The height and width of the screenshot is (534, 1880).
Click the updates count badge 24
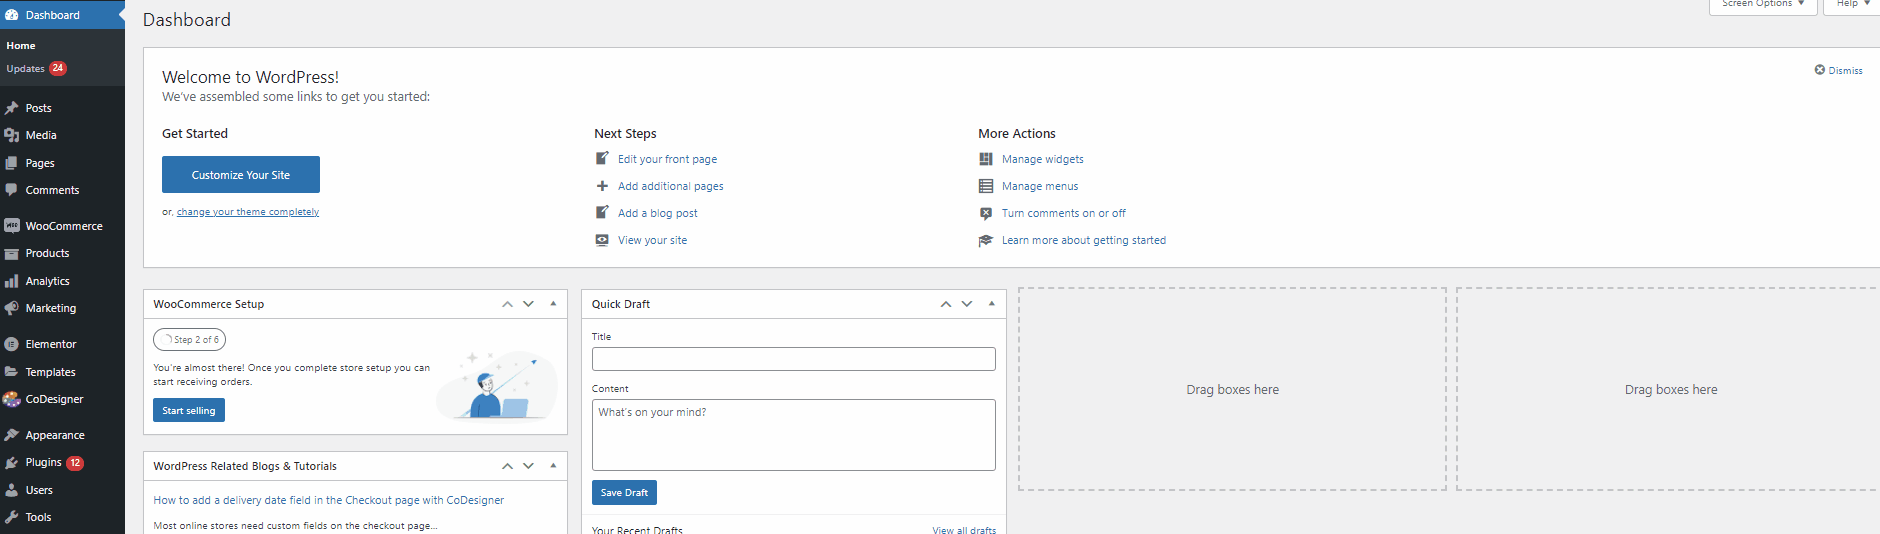(x=58, y=68)
